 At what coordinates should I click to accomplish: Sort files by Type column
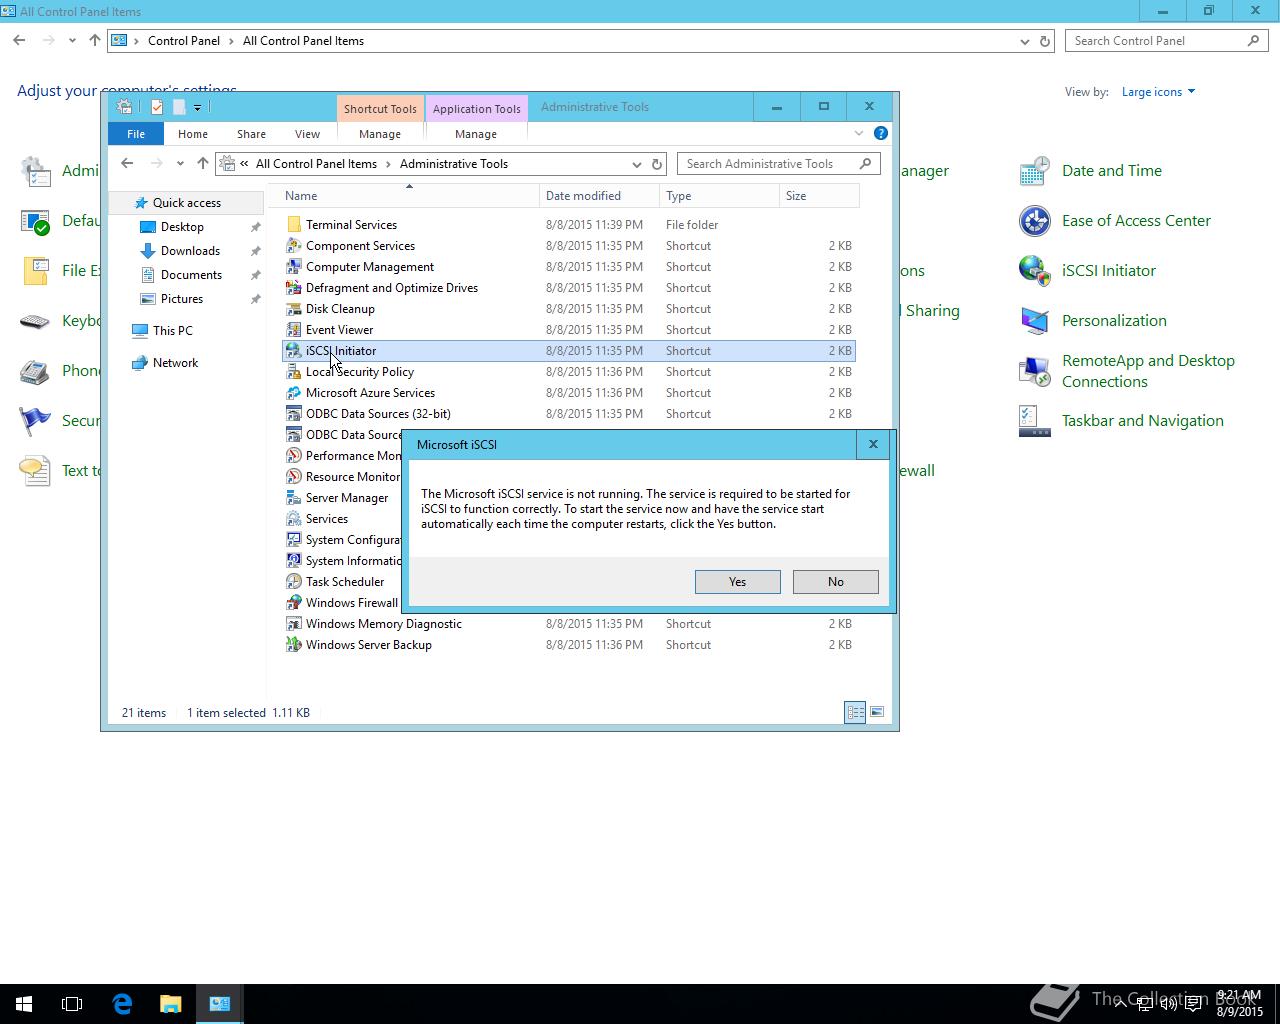click(719, 196)
